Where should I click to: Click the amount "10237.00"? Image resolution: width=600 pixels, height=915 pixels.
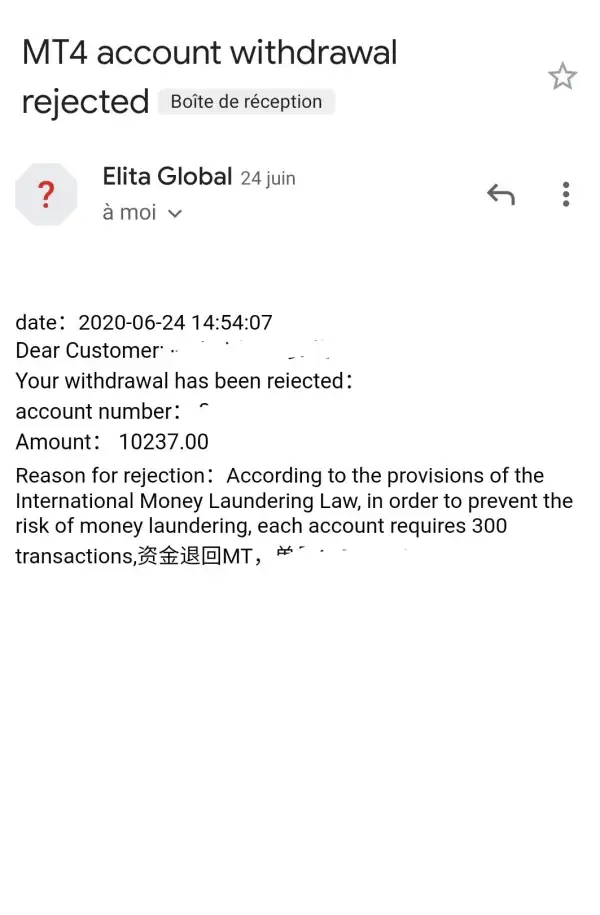coord(163,442)
